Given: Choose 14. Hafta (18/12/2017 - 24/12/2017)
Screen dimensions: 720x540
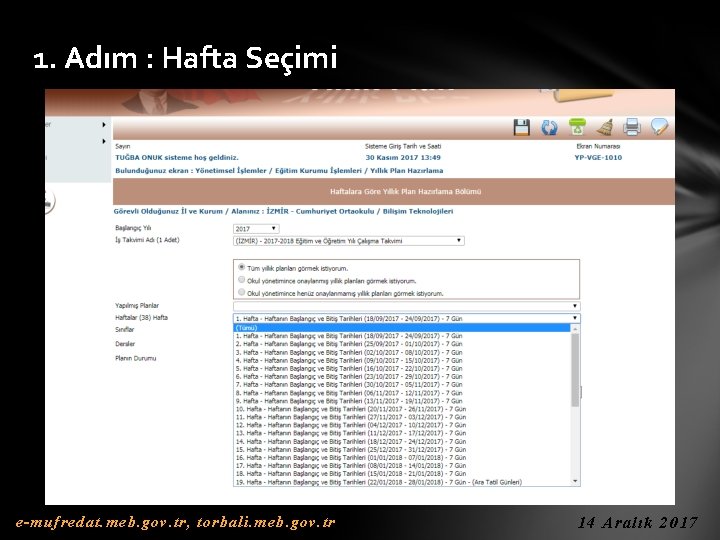Looking at the screenshot, I should 402,442.
